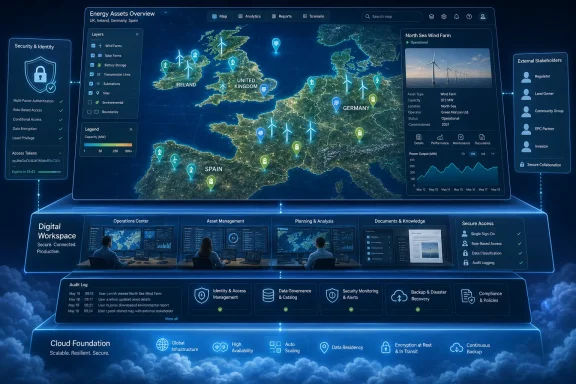Click the Power Output area chart
Screen dimensions: 576x384
click(x=457, y=173)
